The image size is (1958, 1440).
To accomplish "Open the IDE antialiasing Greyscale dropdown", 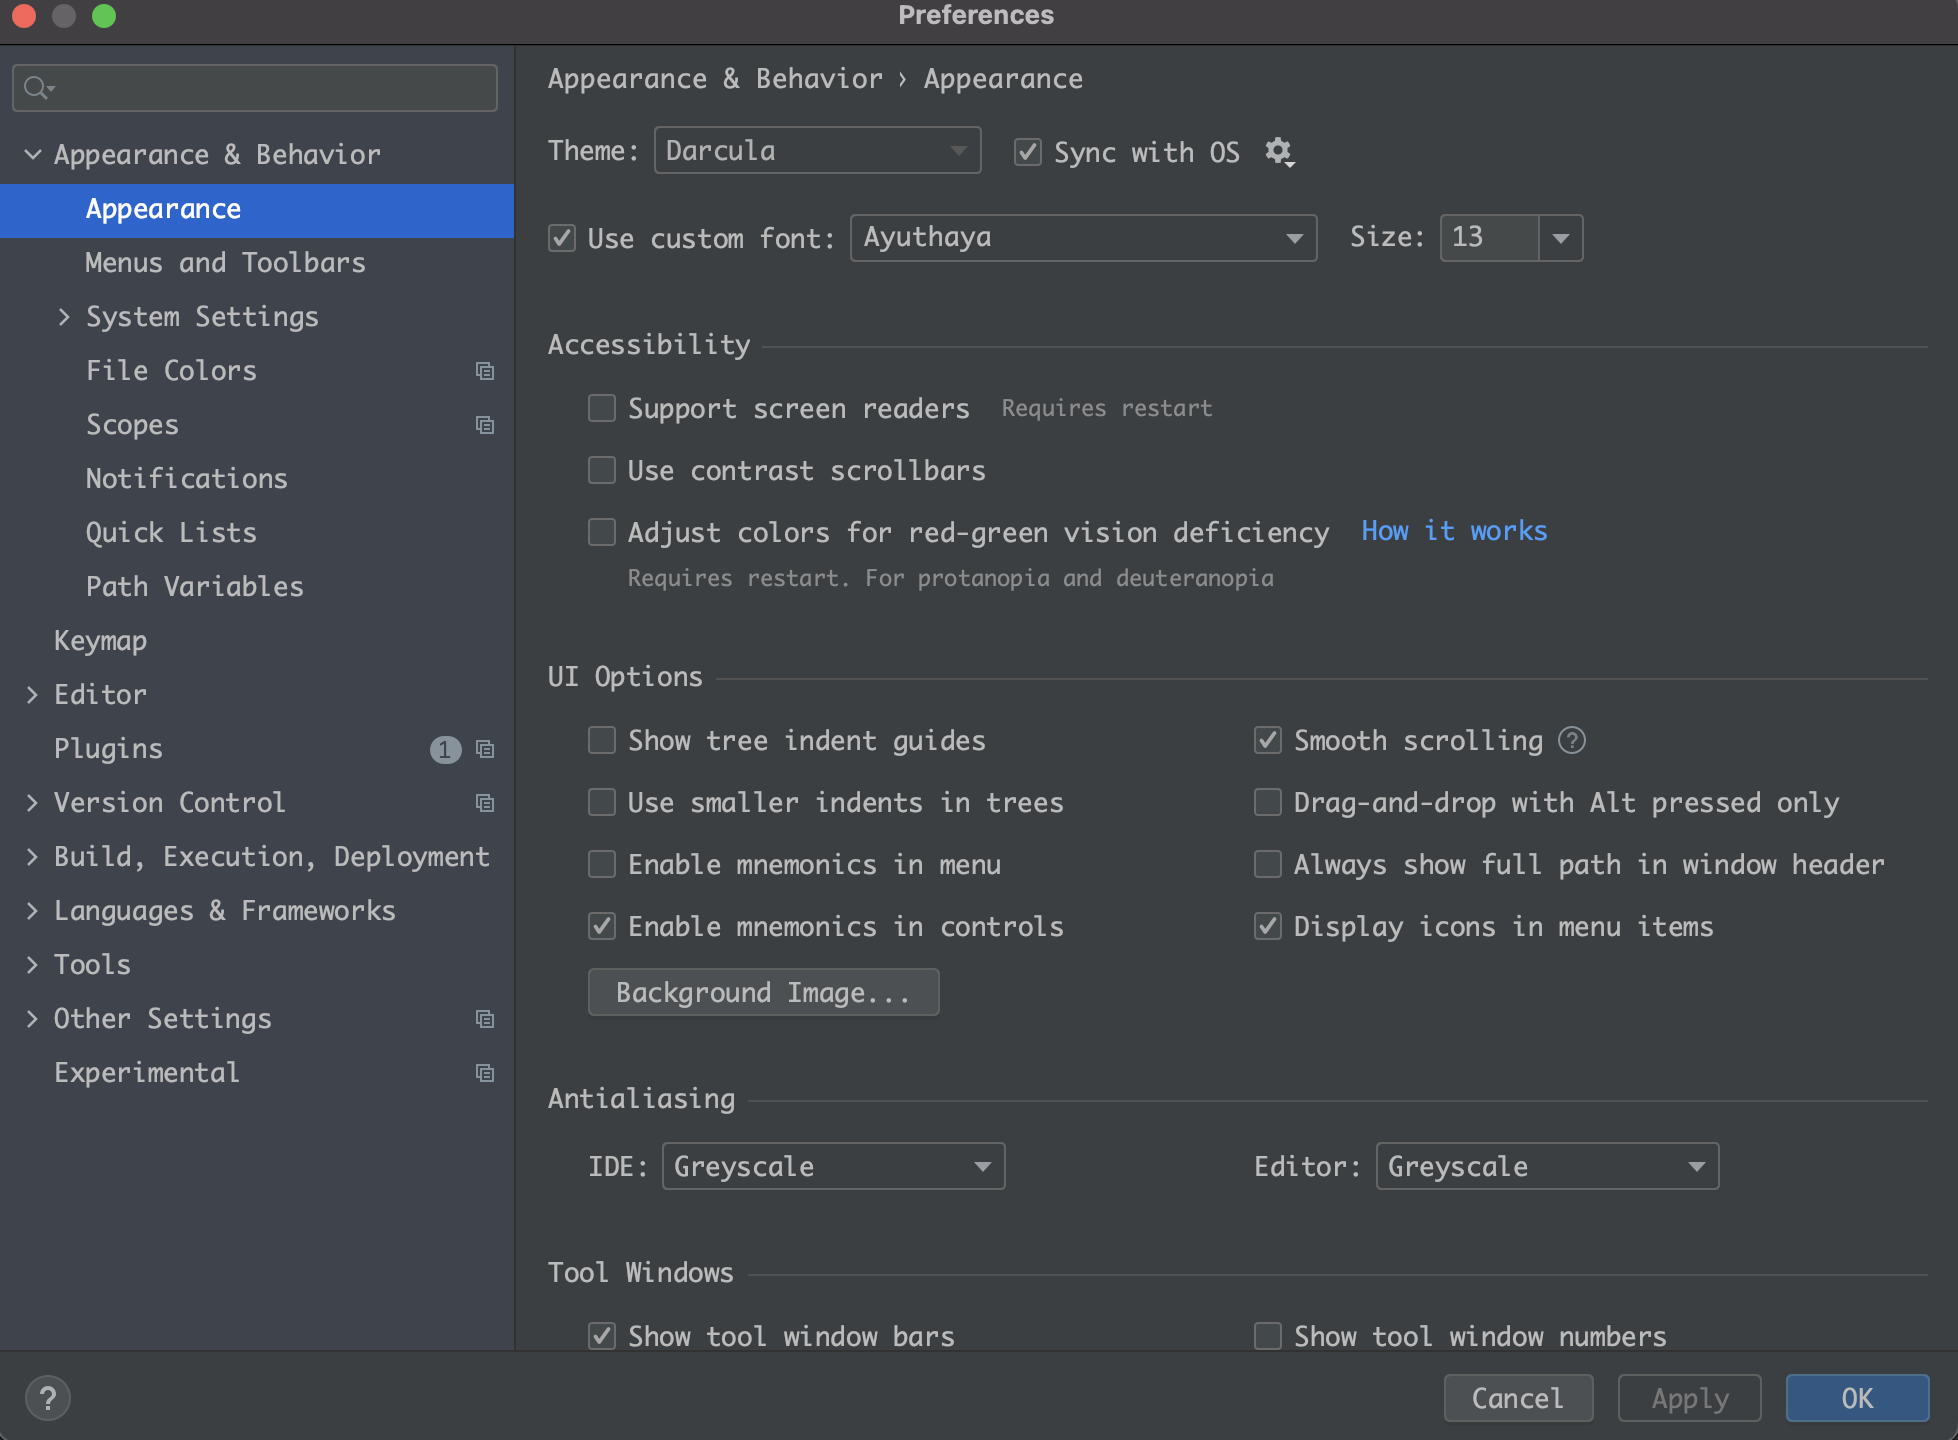I will 832,1166.
